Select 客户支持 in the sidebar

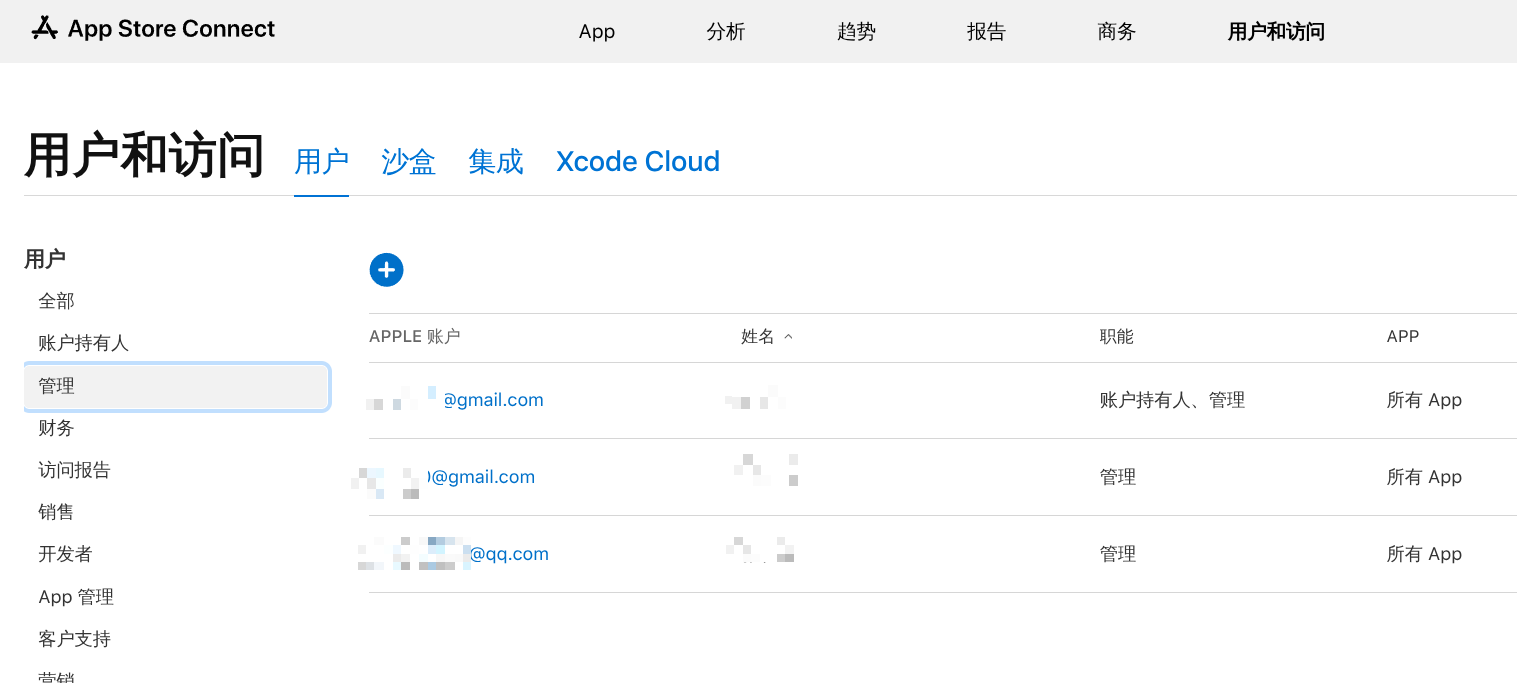click(74, 639)
